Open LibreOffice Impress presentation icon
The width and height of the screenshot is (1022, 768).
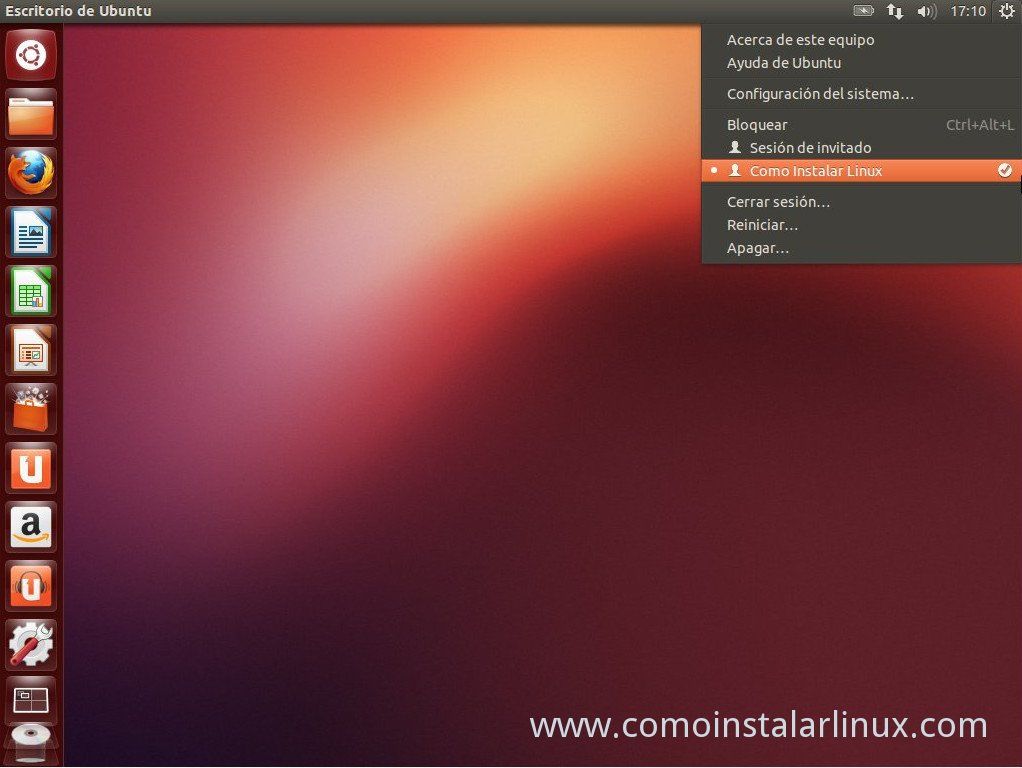(31, 350)
